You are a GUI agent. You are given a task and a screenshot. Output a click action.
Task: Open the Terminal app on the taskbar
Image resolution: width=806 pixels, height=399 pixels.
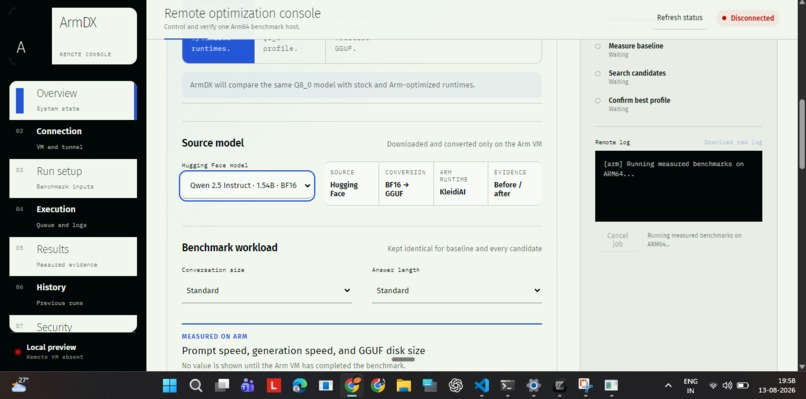(x=508, y=385)
